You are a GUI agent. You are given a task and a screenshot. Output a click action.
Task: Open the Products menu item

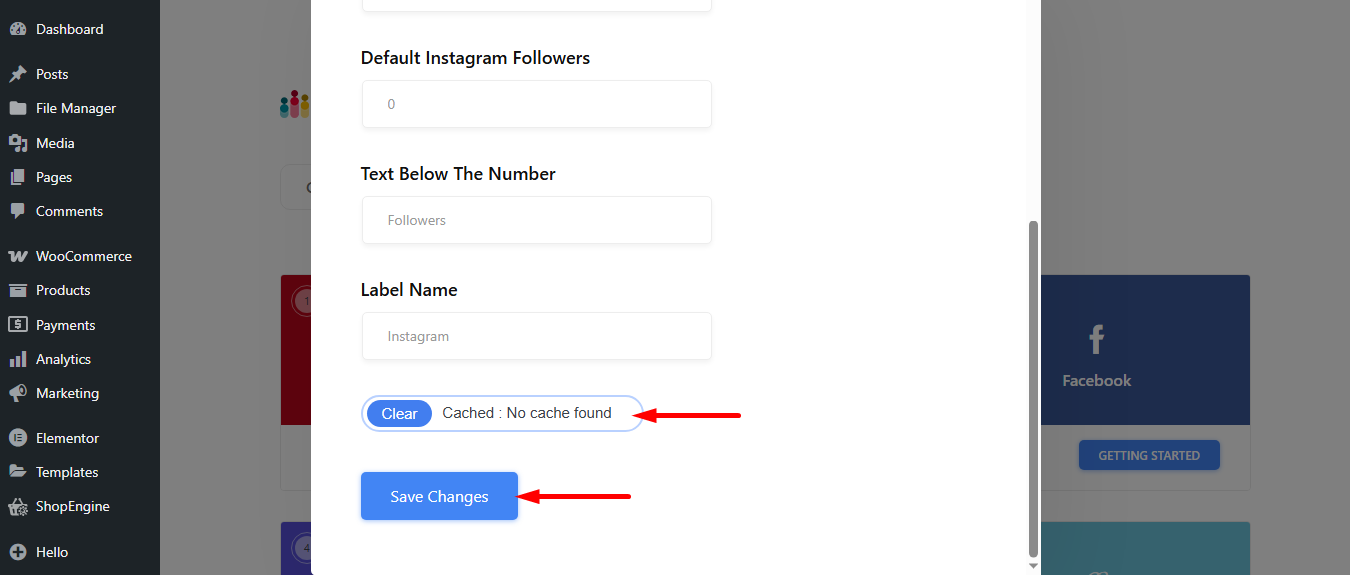pos(63,290)
